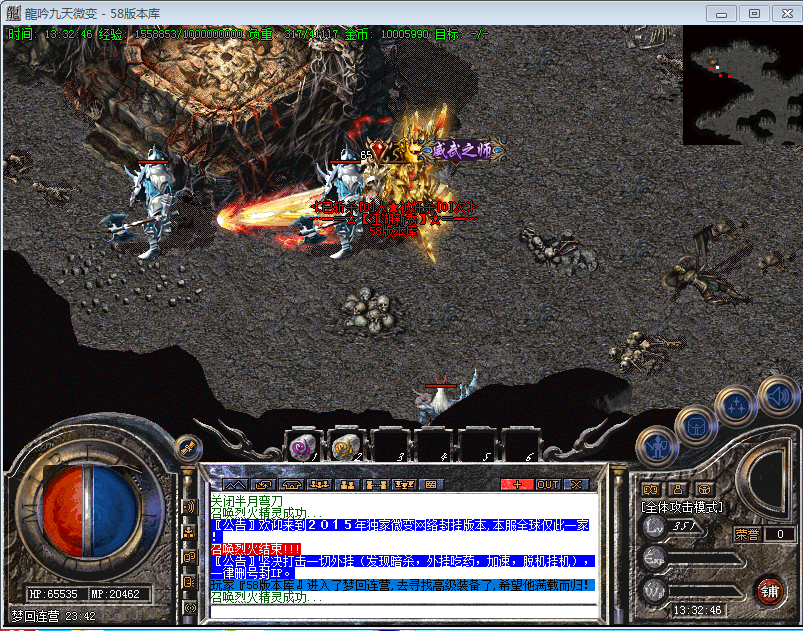Use the purple swirl scroll in belt slot 1
Screen dimensions: 803x631
302,447
